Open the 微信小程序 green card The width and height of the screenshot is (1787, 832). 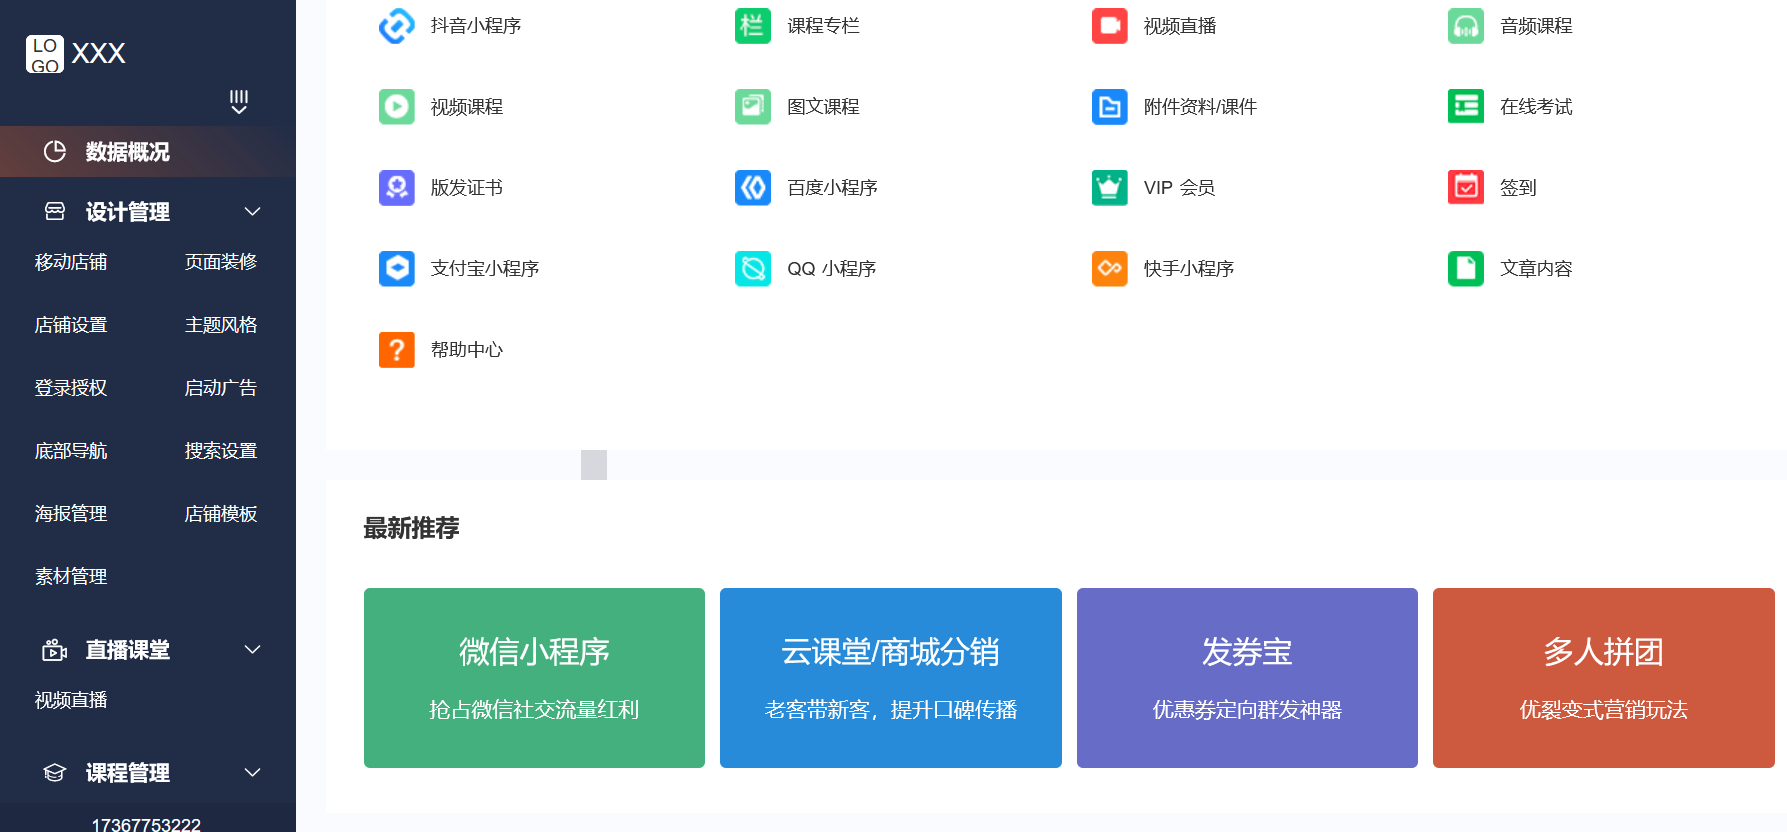coord(534,678)
